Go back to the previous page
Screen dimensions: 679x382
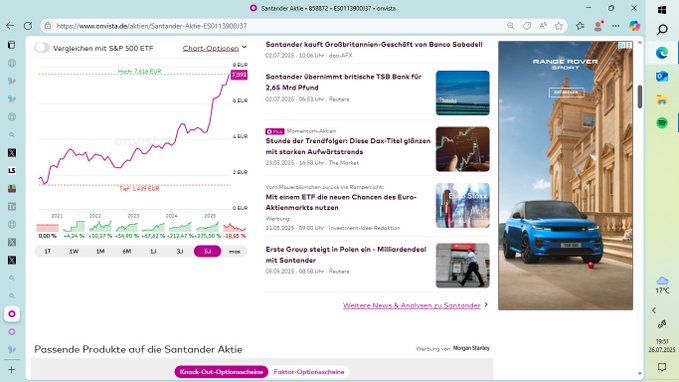(x=10, y=26)
